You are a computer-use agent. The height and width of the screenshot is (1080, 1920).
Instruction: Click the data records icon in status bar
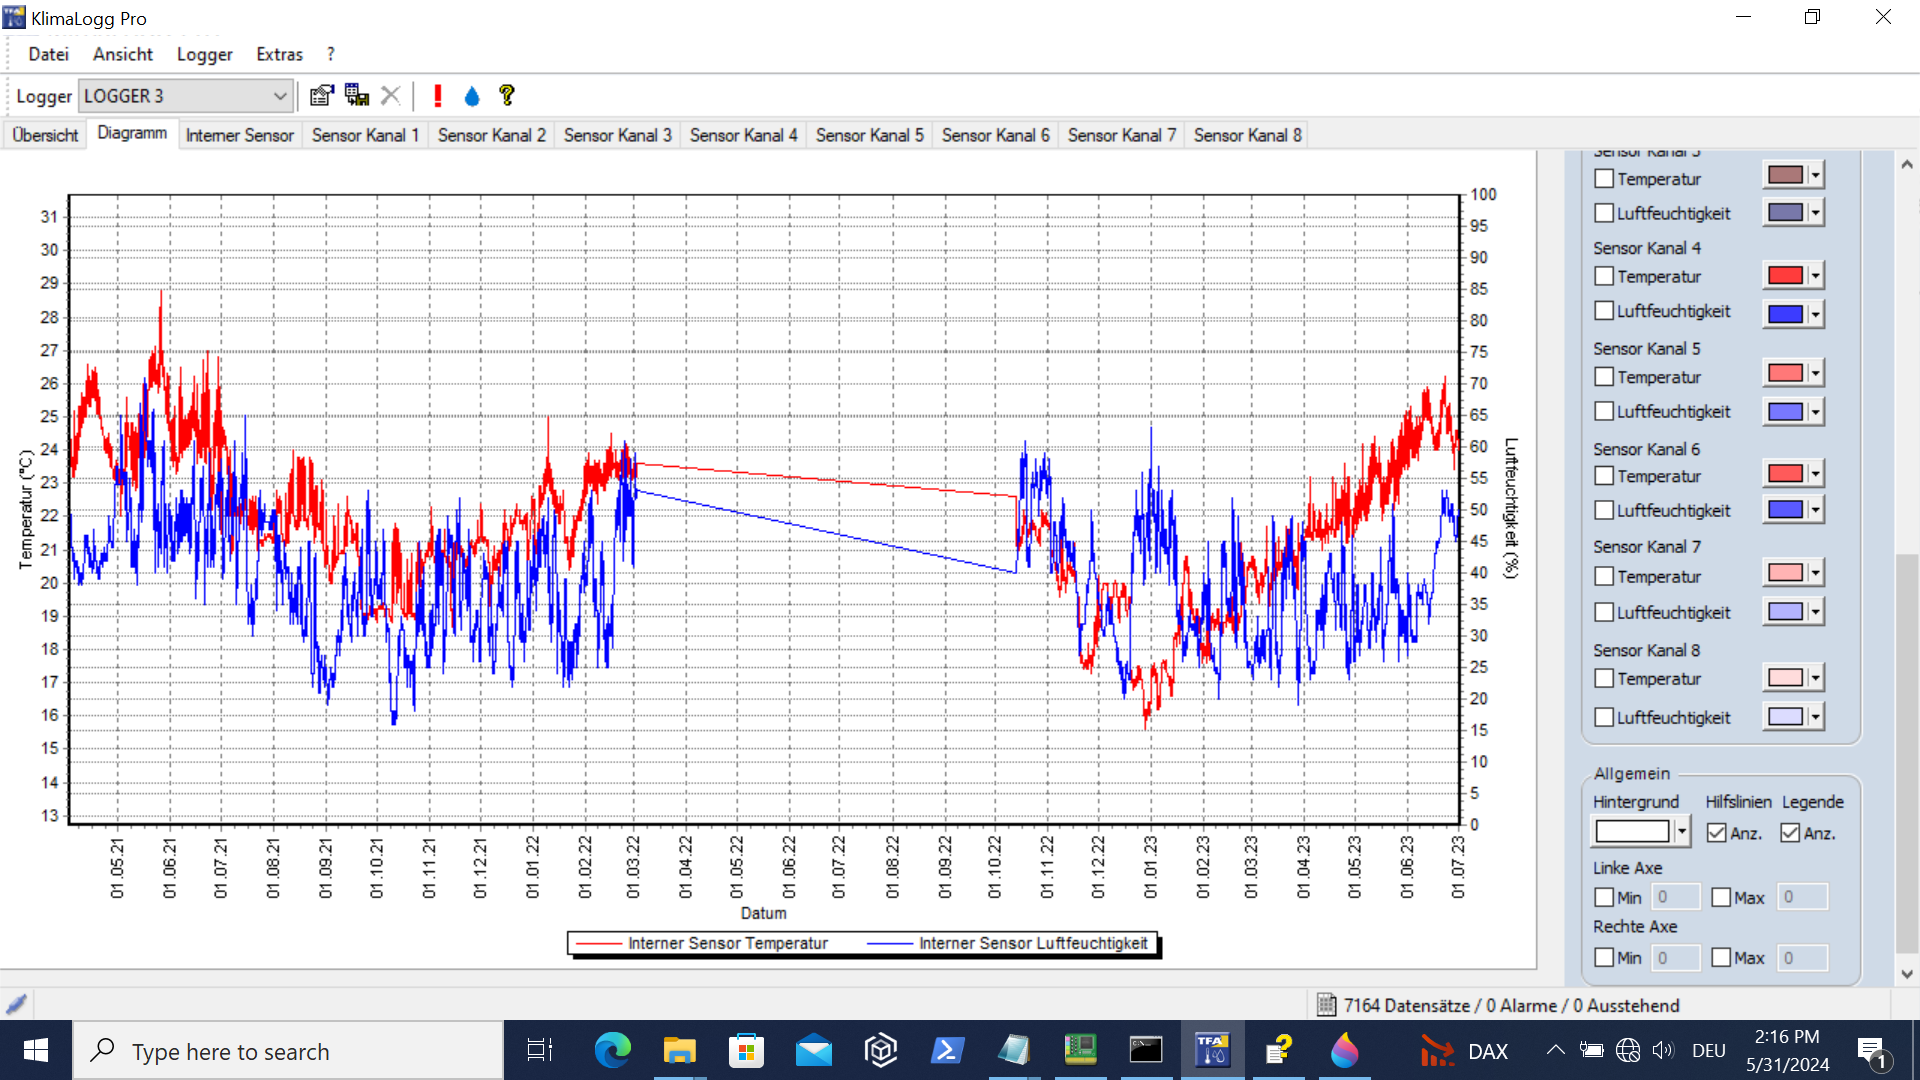pos(1326,1005)
